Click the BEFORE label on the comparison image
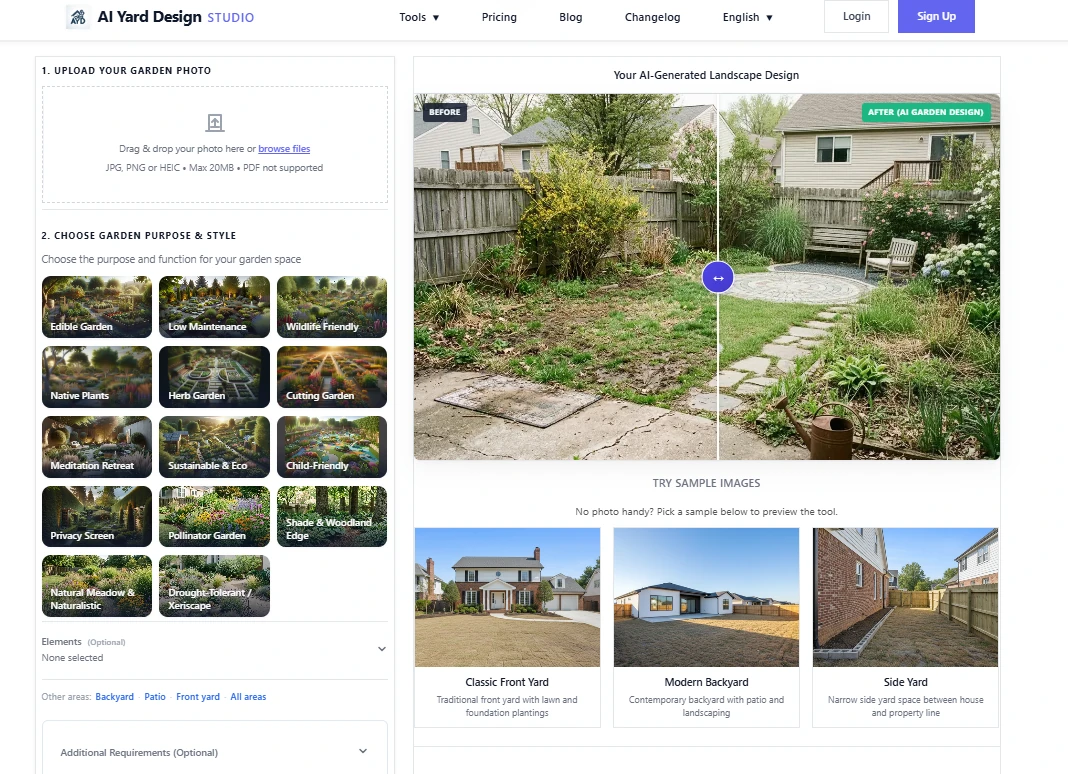 point(445,112)
